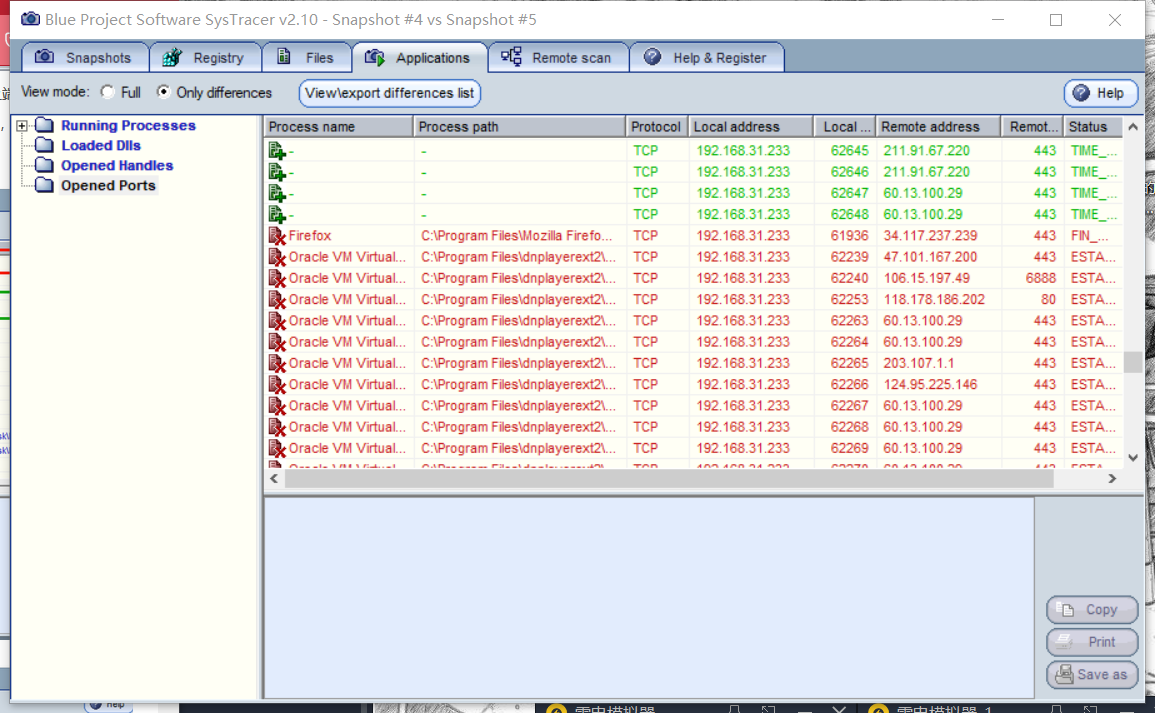
Task: Click removed icon on port 62265 row
Action: (277, 364)
